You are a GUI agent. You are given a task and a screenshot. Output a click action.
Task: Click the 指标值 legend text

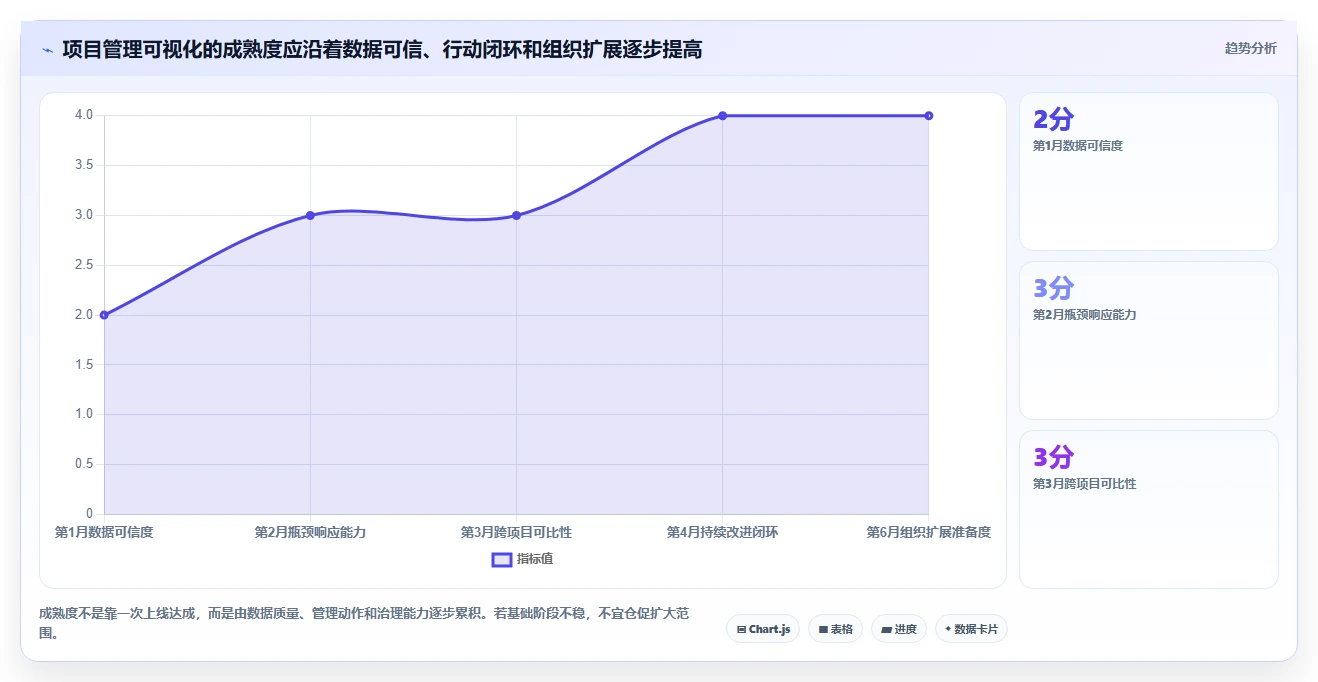pos(535,559)
